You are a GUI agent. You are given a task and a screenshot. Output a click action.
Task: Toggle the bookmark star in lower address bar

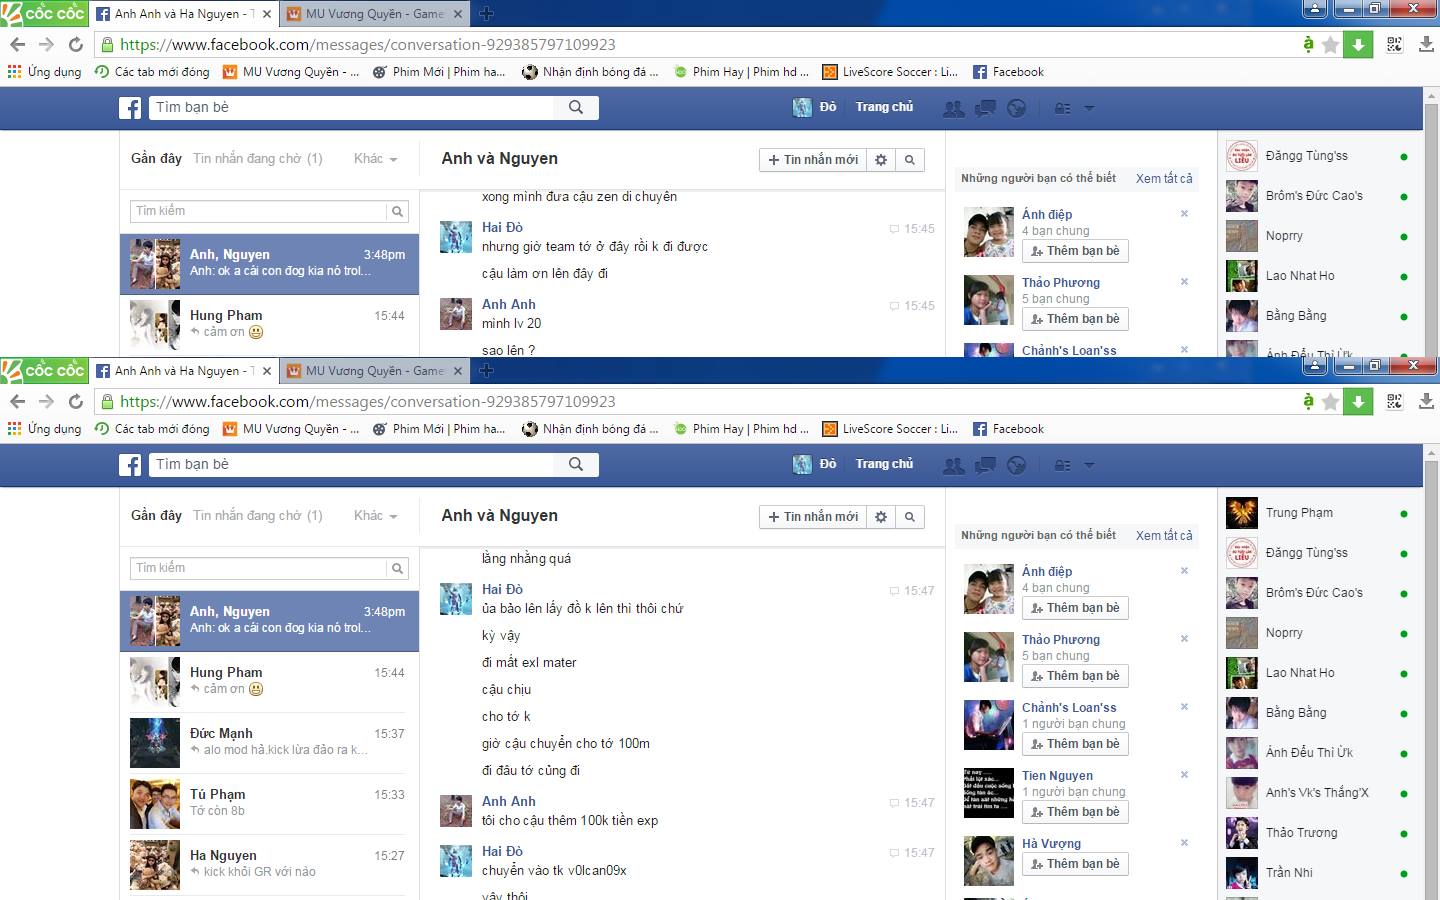[x=1330, y=401]
